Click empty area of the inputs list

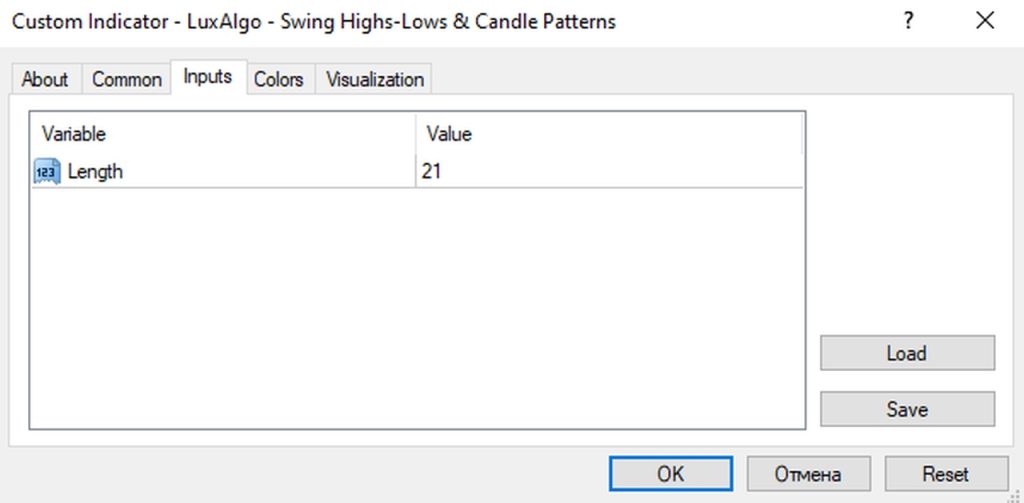(x=417, y=307)
